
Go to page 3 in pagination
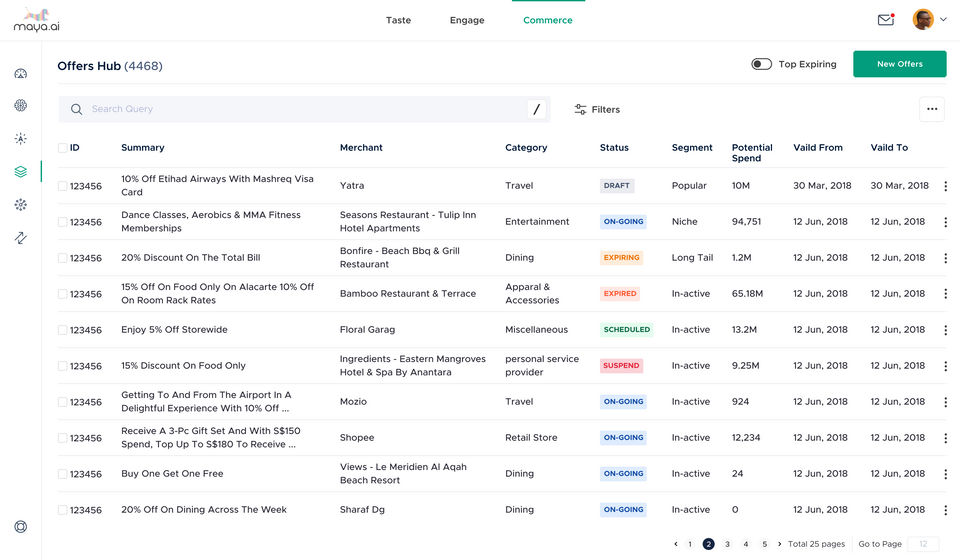[727, 544]
